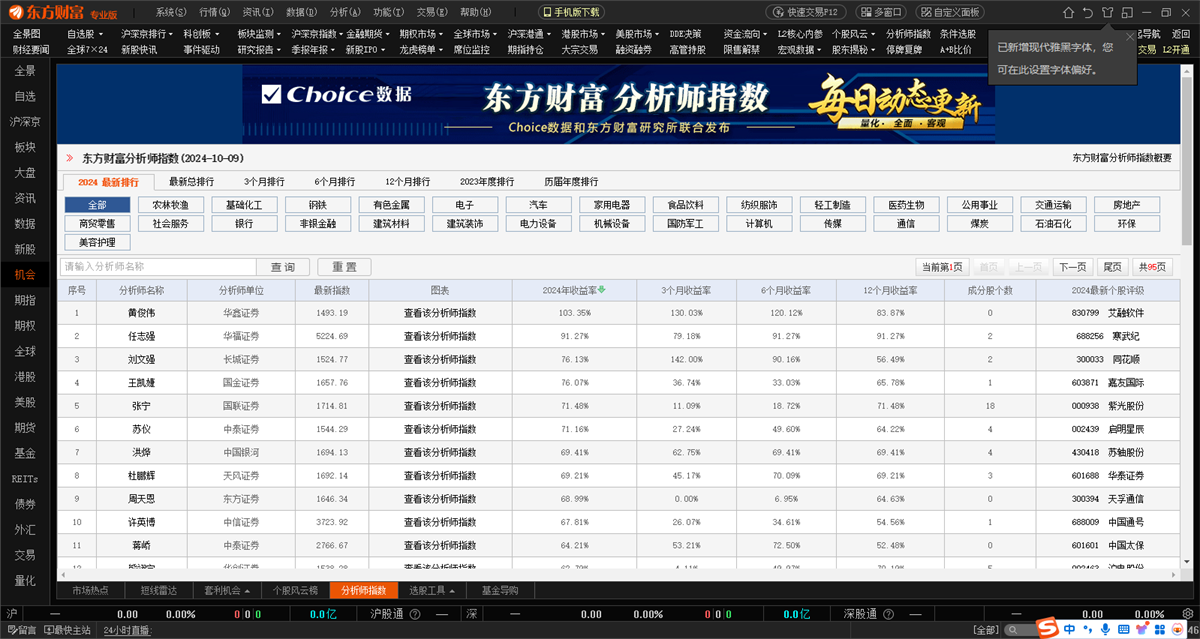Go to next page with 下一页
1200x639 pixels.
pos(1071,266)
